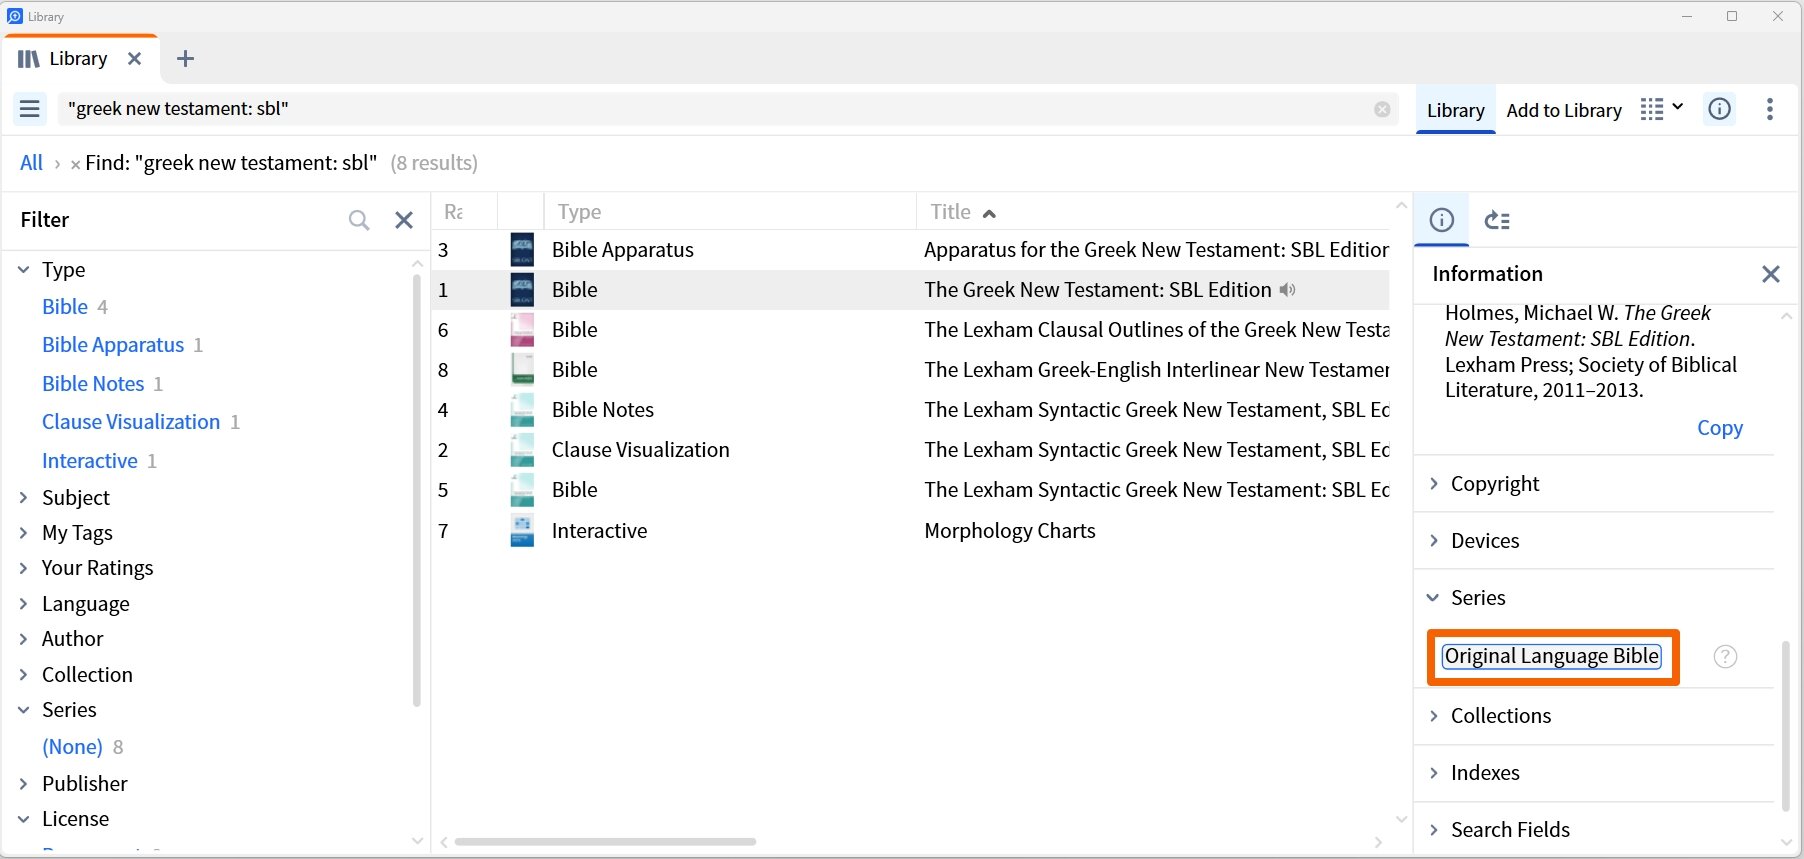Select the Library window tab

click(x=80, y=59)
